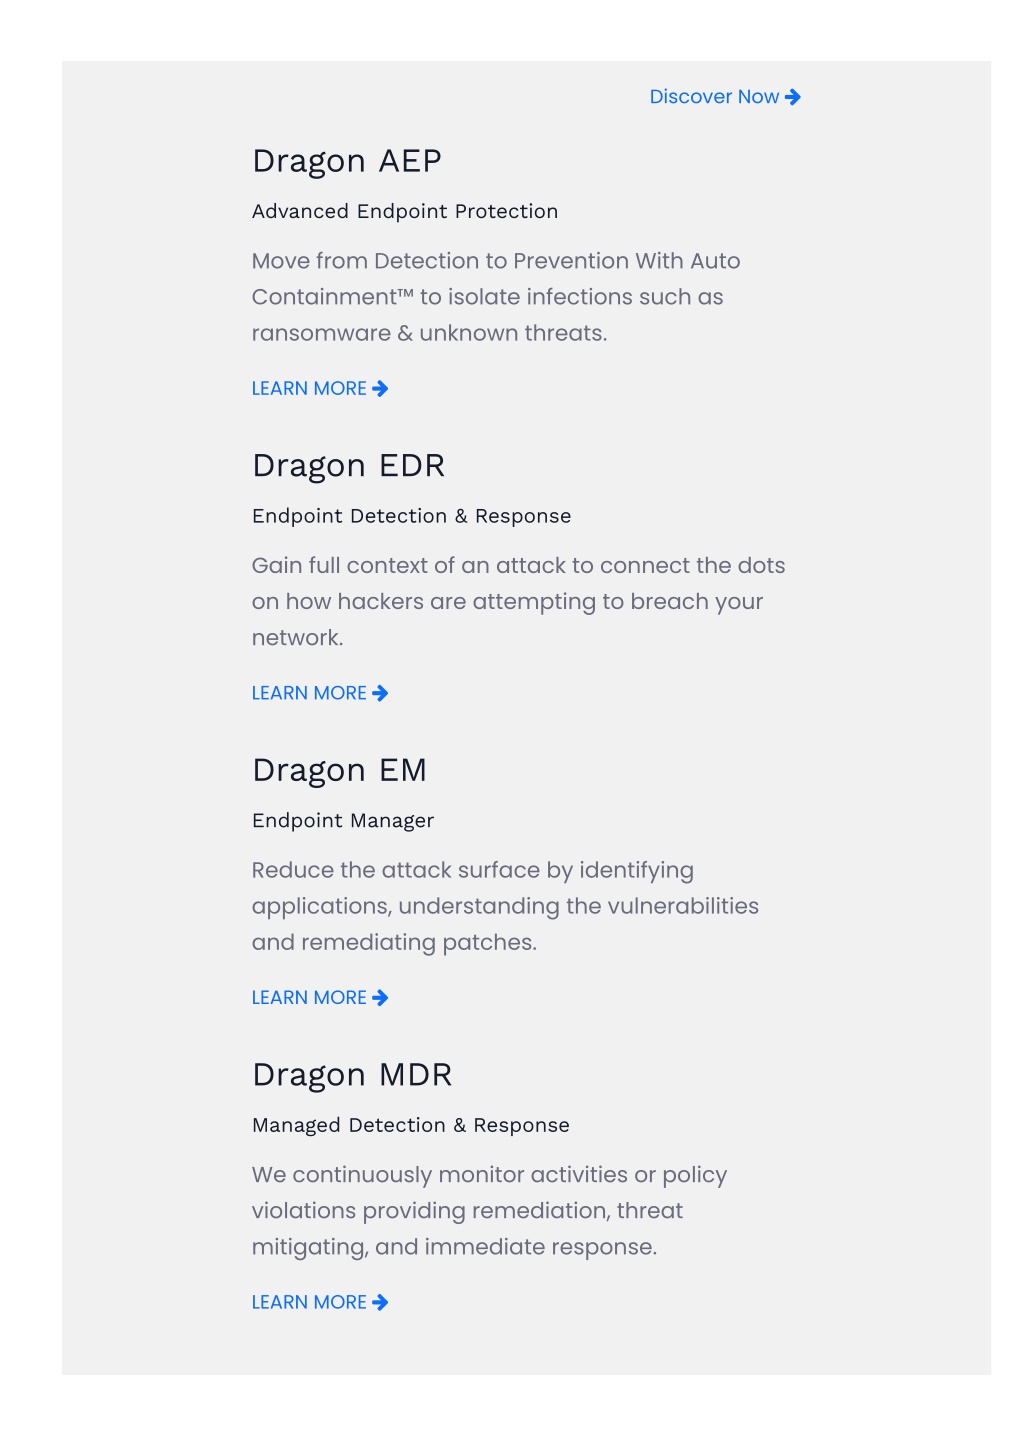1024x1449 pixels.
Task: Open the Discover Now link
Action: coord(725,97)
